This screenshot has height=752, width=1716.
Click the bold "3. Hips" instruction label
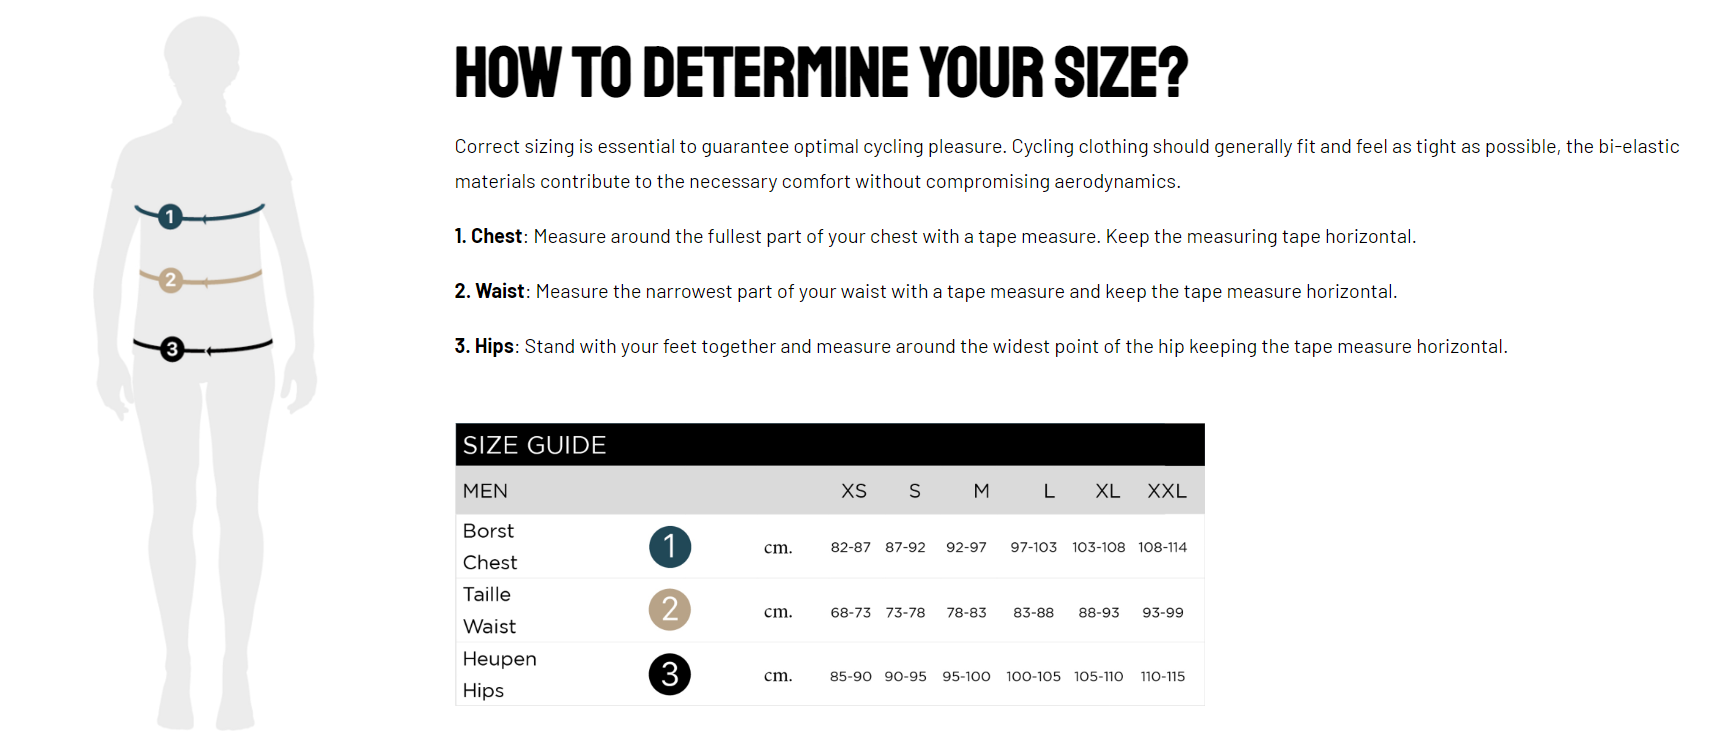[x=484, y=346]
